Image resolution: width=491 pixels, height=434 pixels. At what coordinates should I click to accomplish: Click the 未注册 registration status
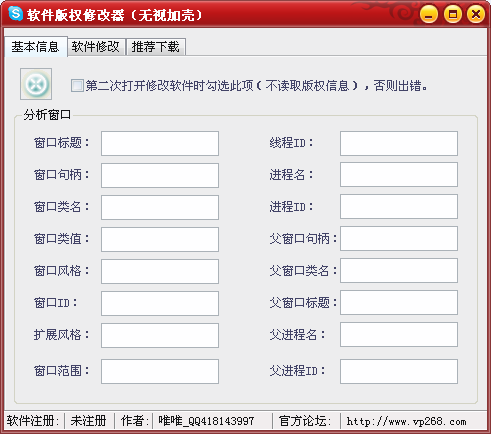[88, 421]
